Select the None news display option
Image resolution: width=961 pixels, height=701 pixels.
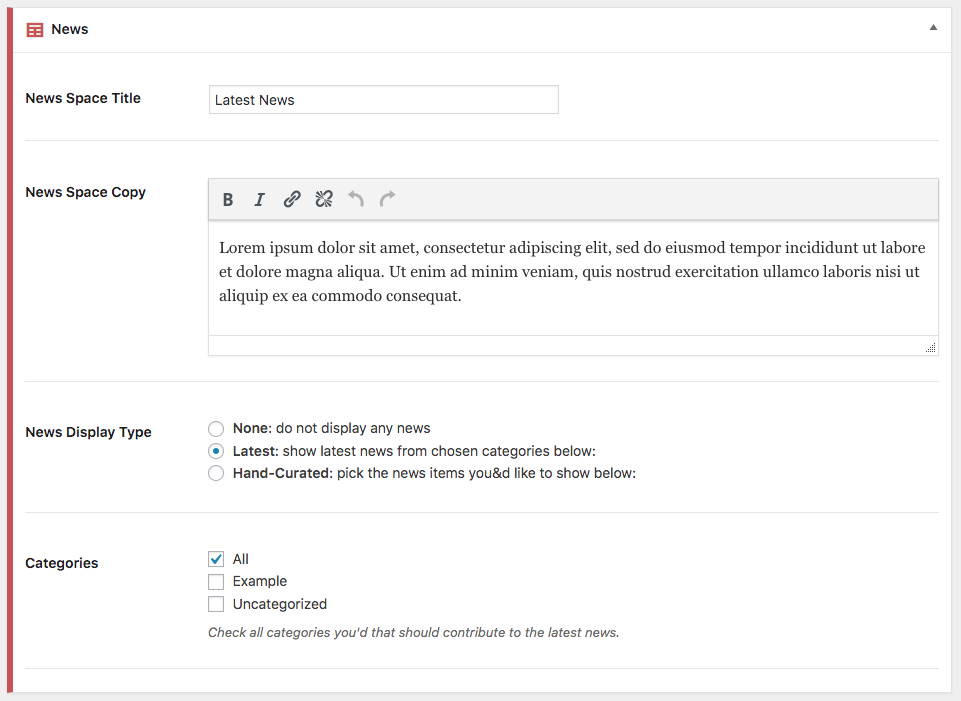tap(216, 428)
